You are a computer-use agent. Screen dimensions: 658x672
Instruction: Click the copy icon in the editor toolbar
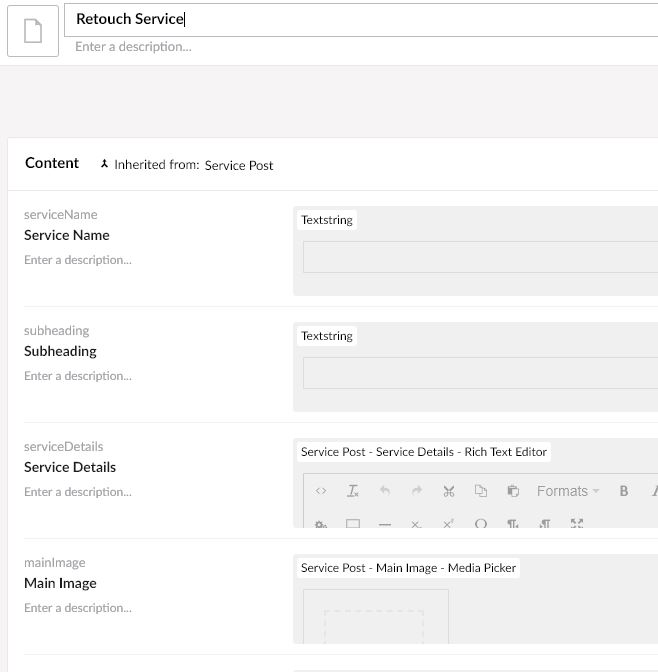481,491
